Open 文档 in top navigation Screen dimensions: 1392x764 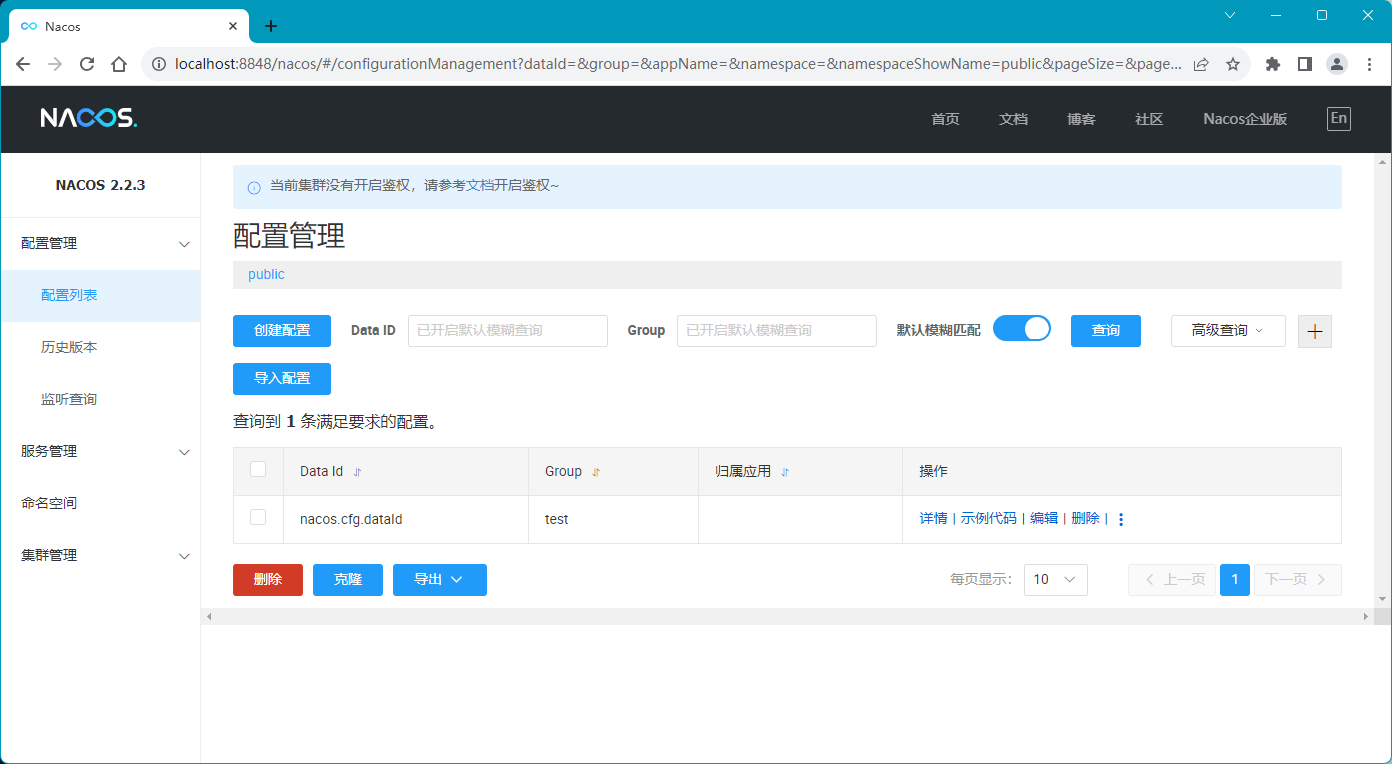(1013, 119)
